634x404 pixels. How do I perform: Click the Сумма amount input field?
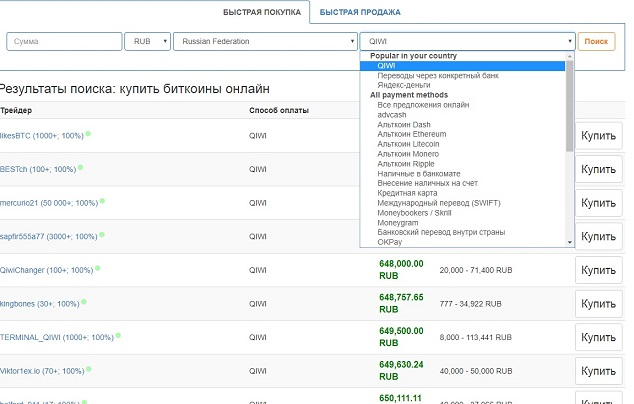tap(62, 42)
